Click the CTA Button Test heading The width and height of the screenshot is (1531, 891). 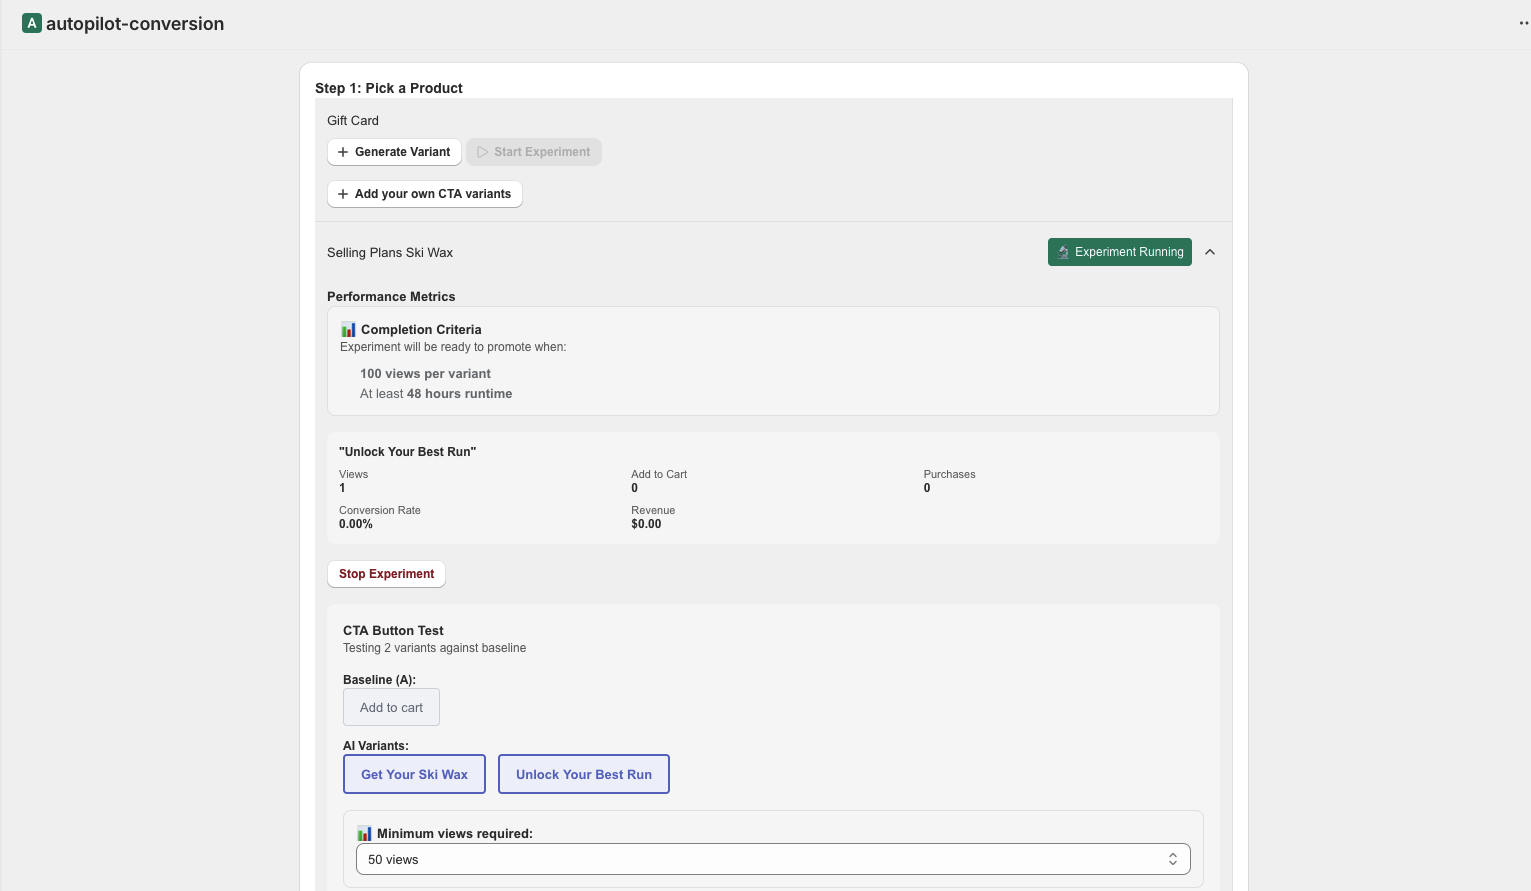tap(393, 630)
